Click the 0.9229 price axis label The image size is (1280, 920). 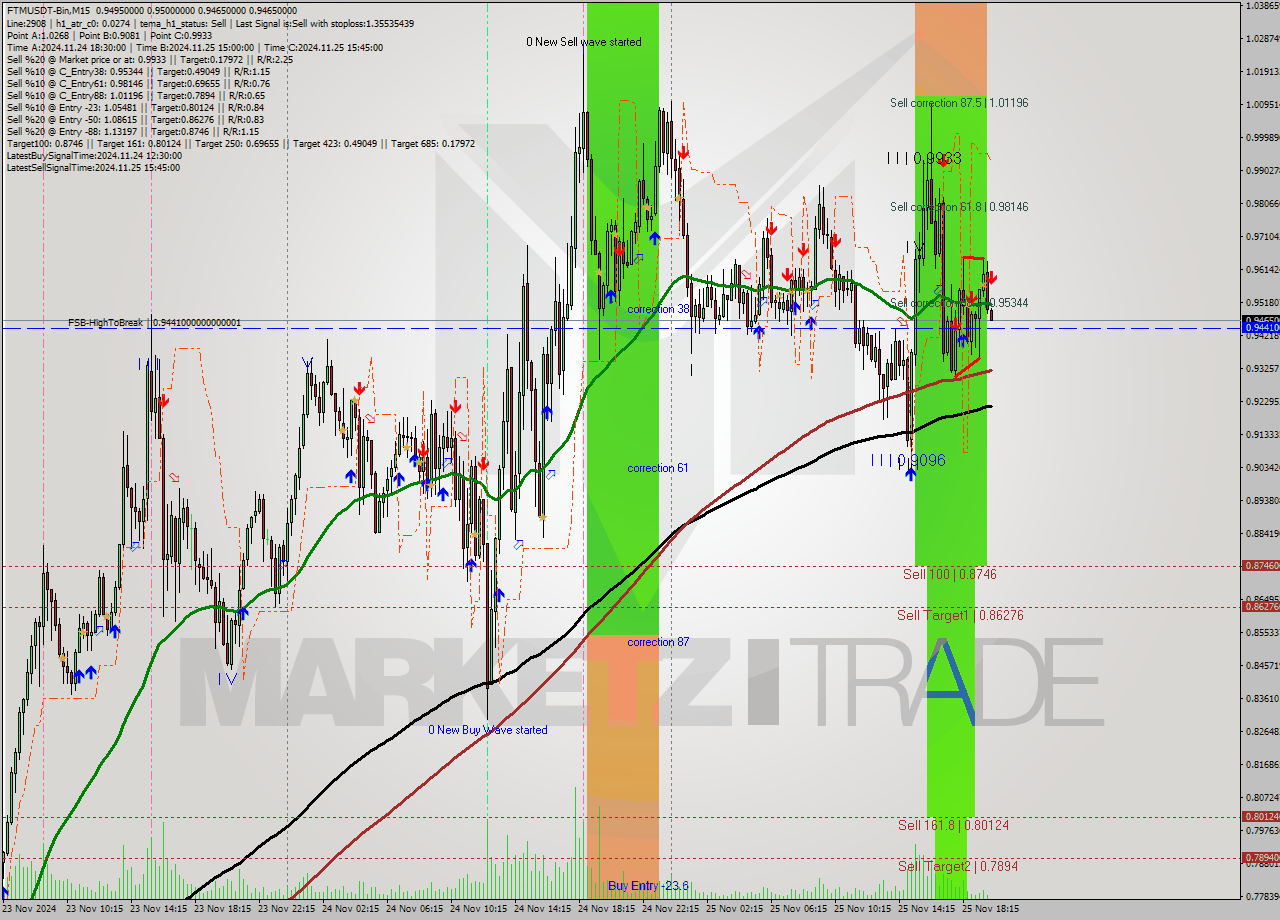1263,402
